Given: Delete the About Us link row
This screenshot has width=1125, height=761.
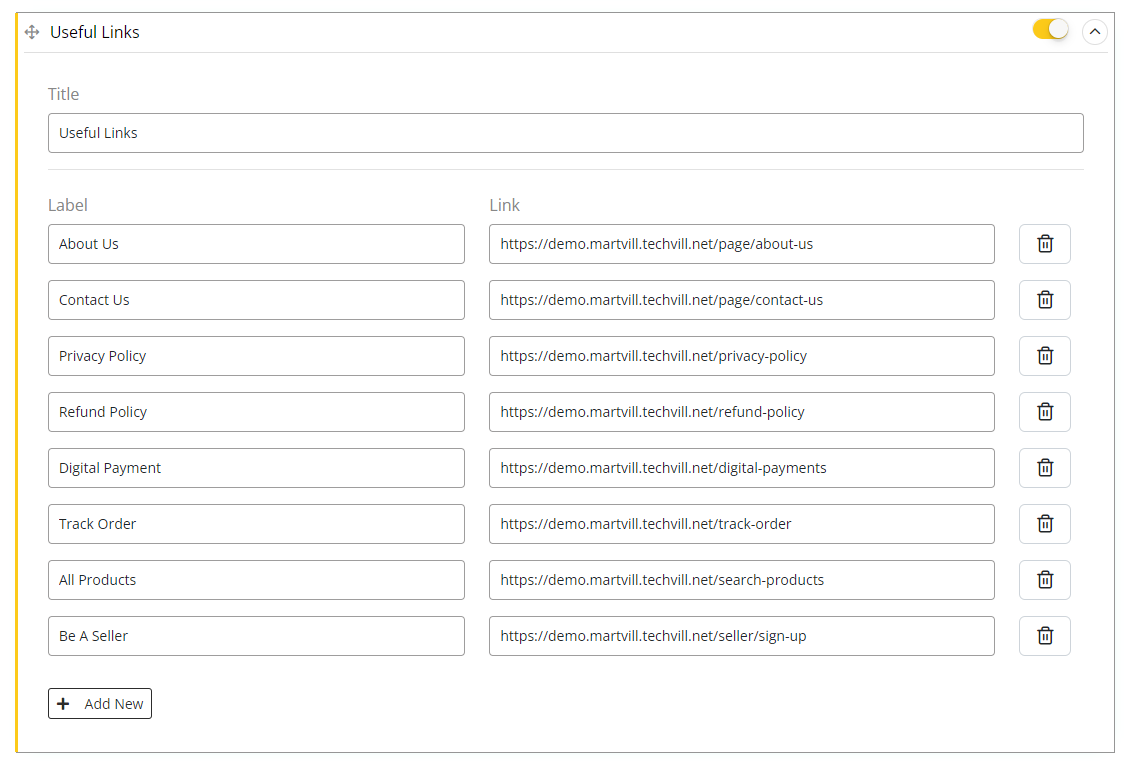Looking at the screenshot, I should pyautogui.click(x=1044, y=244).
